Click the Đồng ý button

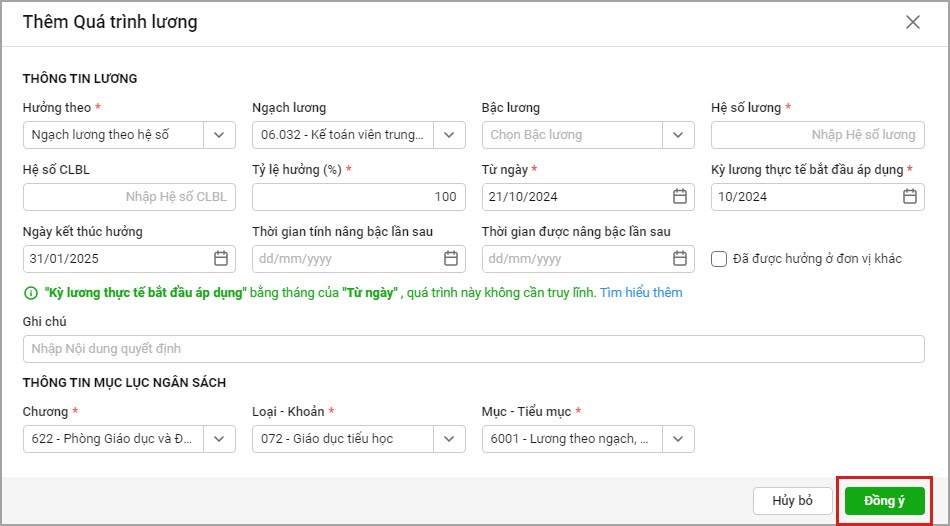click(x=884, y=500)
